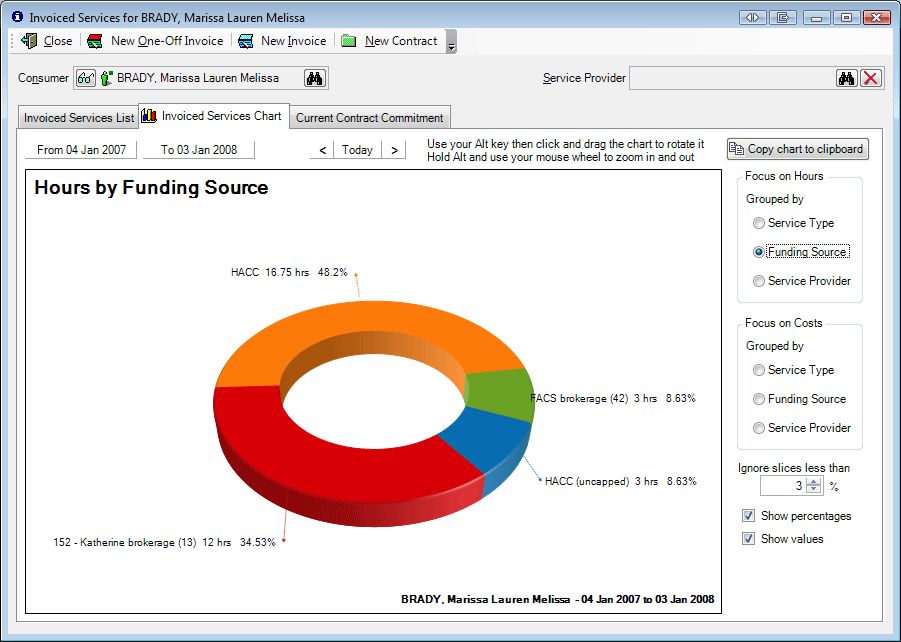Click the New Contract folder icon
The width and height of the screenshot is (901, 642).
[349, 41]
